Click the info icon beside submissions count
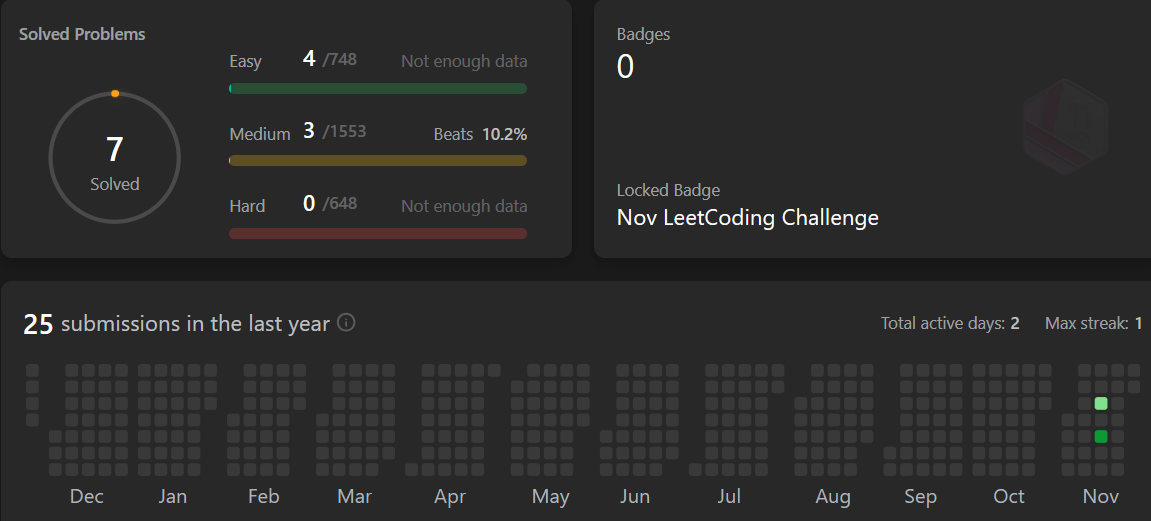The height and width of the screenshot is (521, 1151). (x=346, y=323)
